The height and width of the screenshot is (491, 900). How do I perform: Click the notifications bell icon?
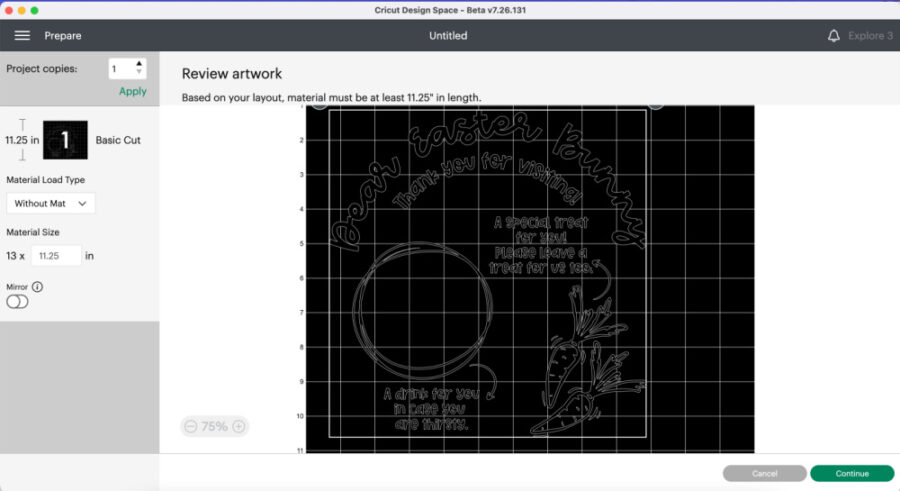coord(834,35)
